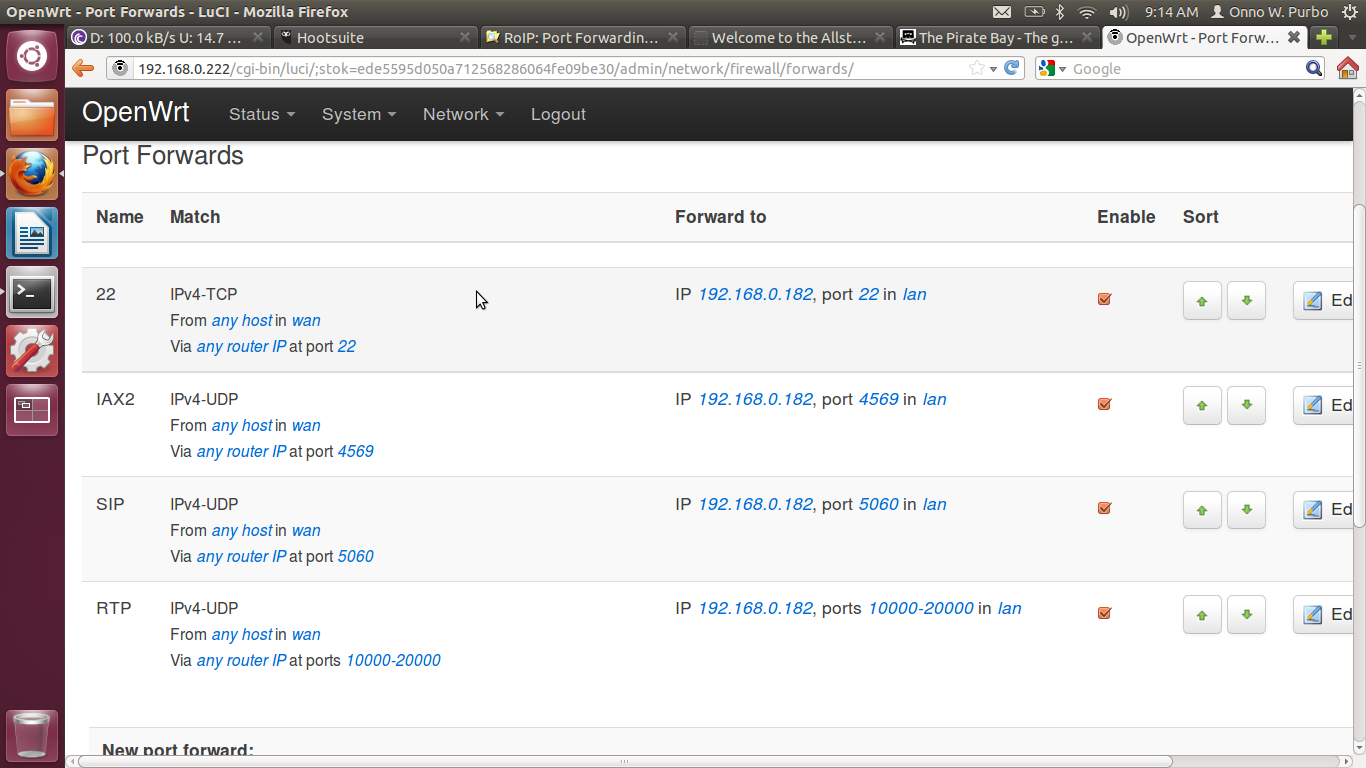Expand the Status dropdown menu

tap(261, 114)
